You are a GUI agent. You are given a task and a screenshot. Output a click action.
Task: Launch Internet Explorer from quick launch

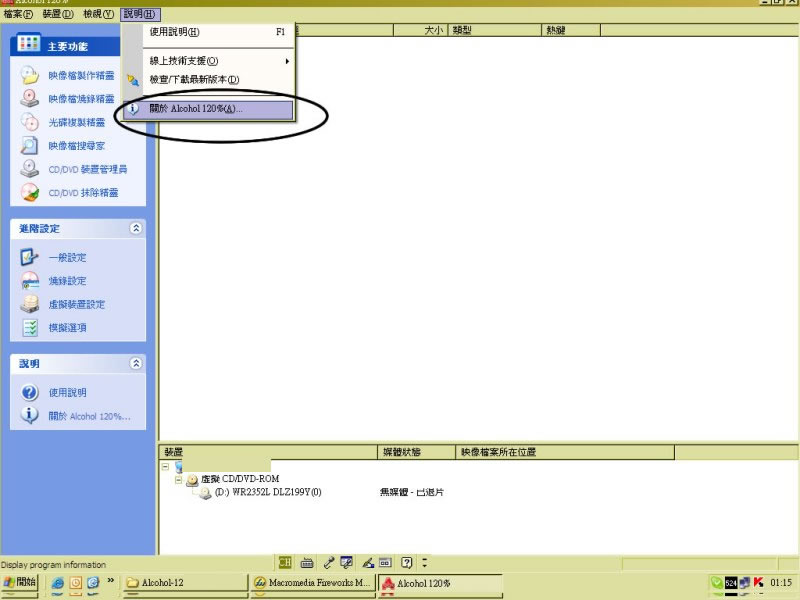58,582
